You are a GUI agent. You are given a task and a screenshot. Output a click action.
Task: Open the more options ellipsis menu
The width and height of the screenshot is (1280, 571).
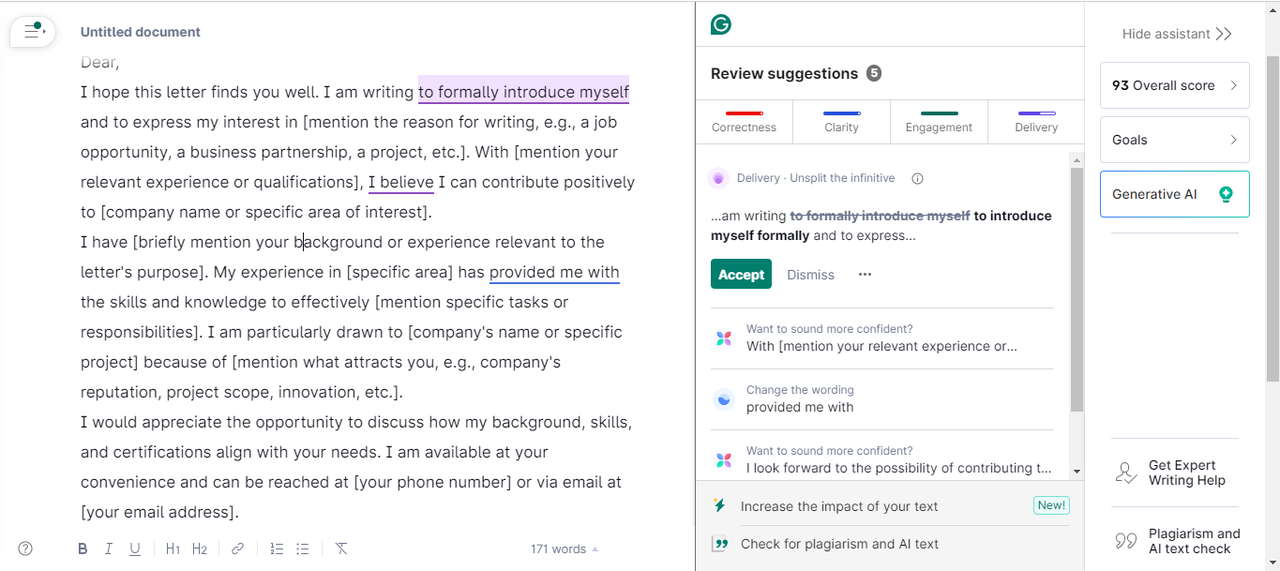coord(865,275)
